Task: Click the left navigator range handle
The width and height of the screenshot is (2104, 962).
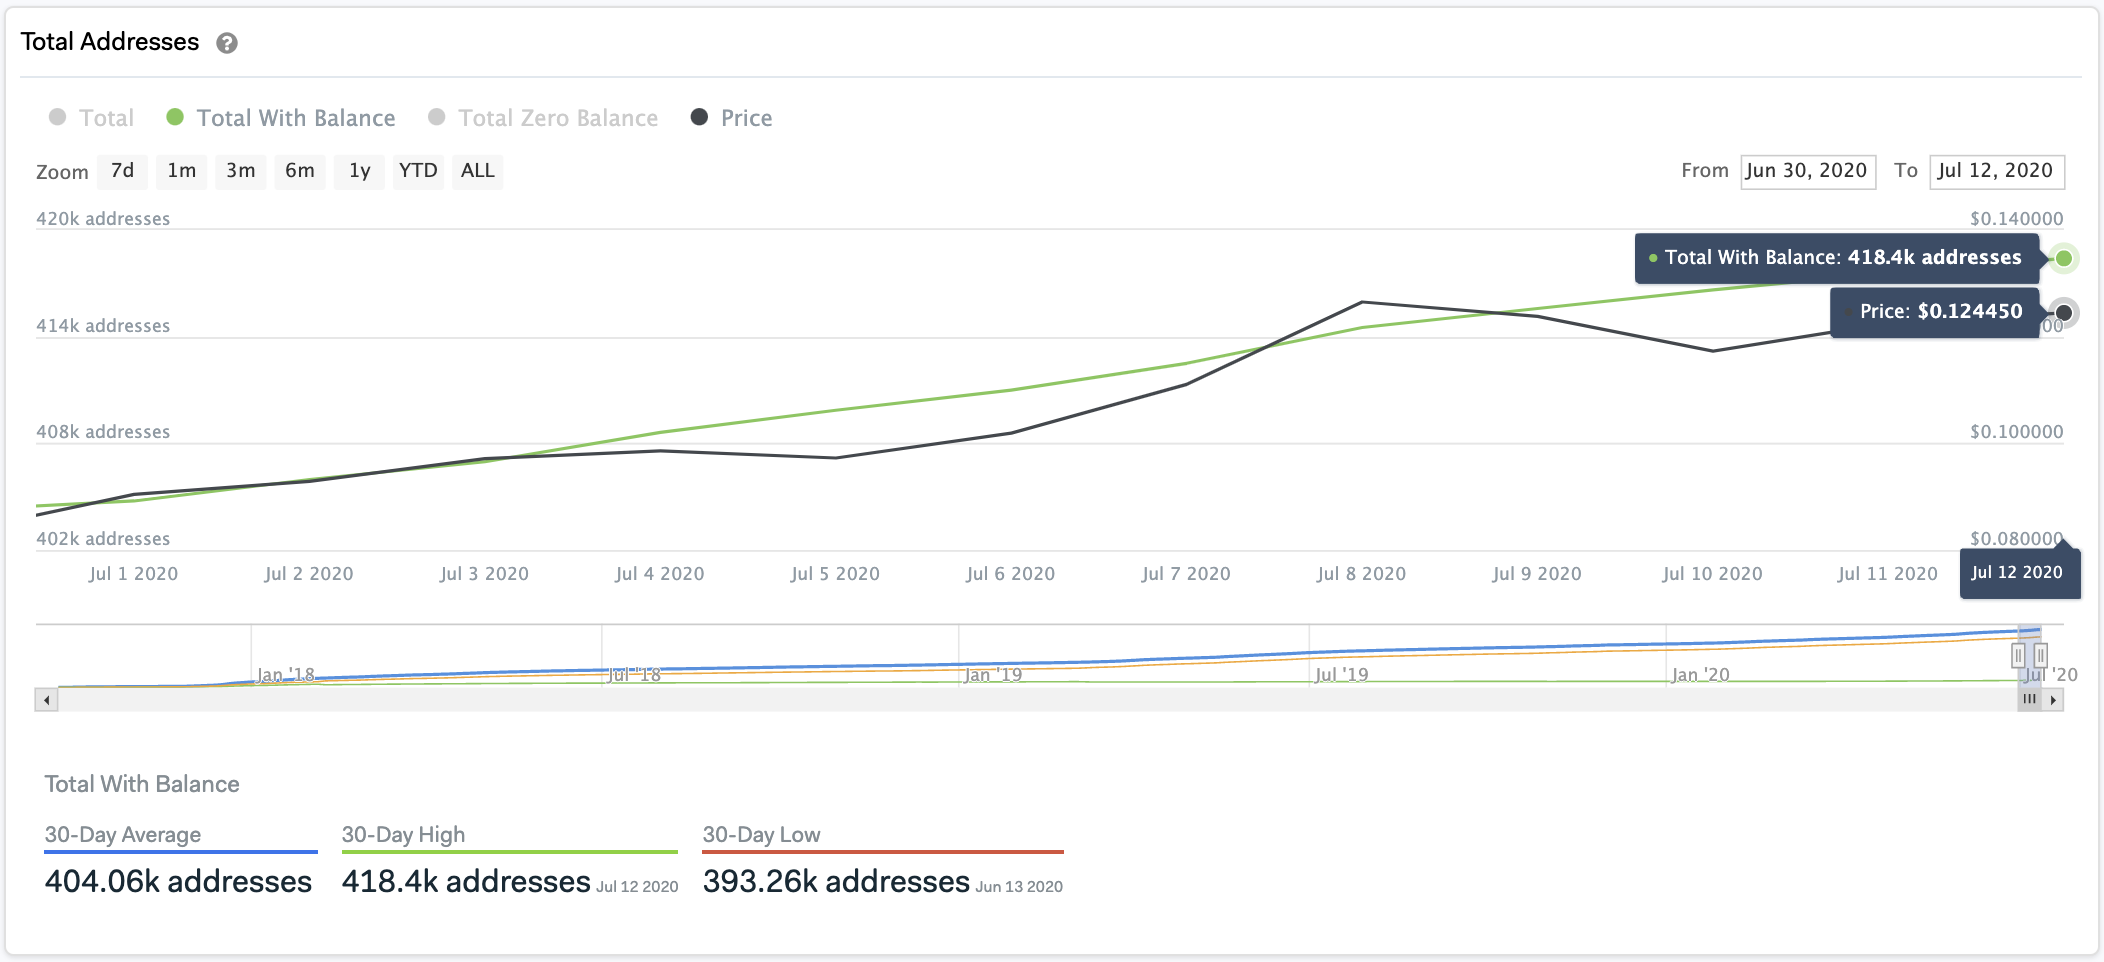Action: click(x=2018, y=656)
